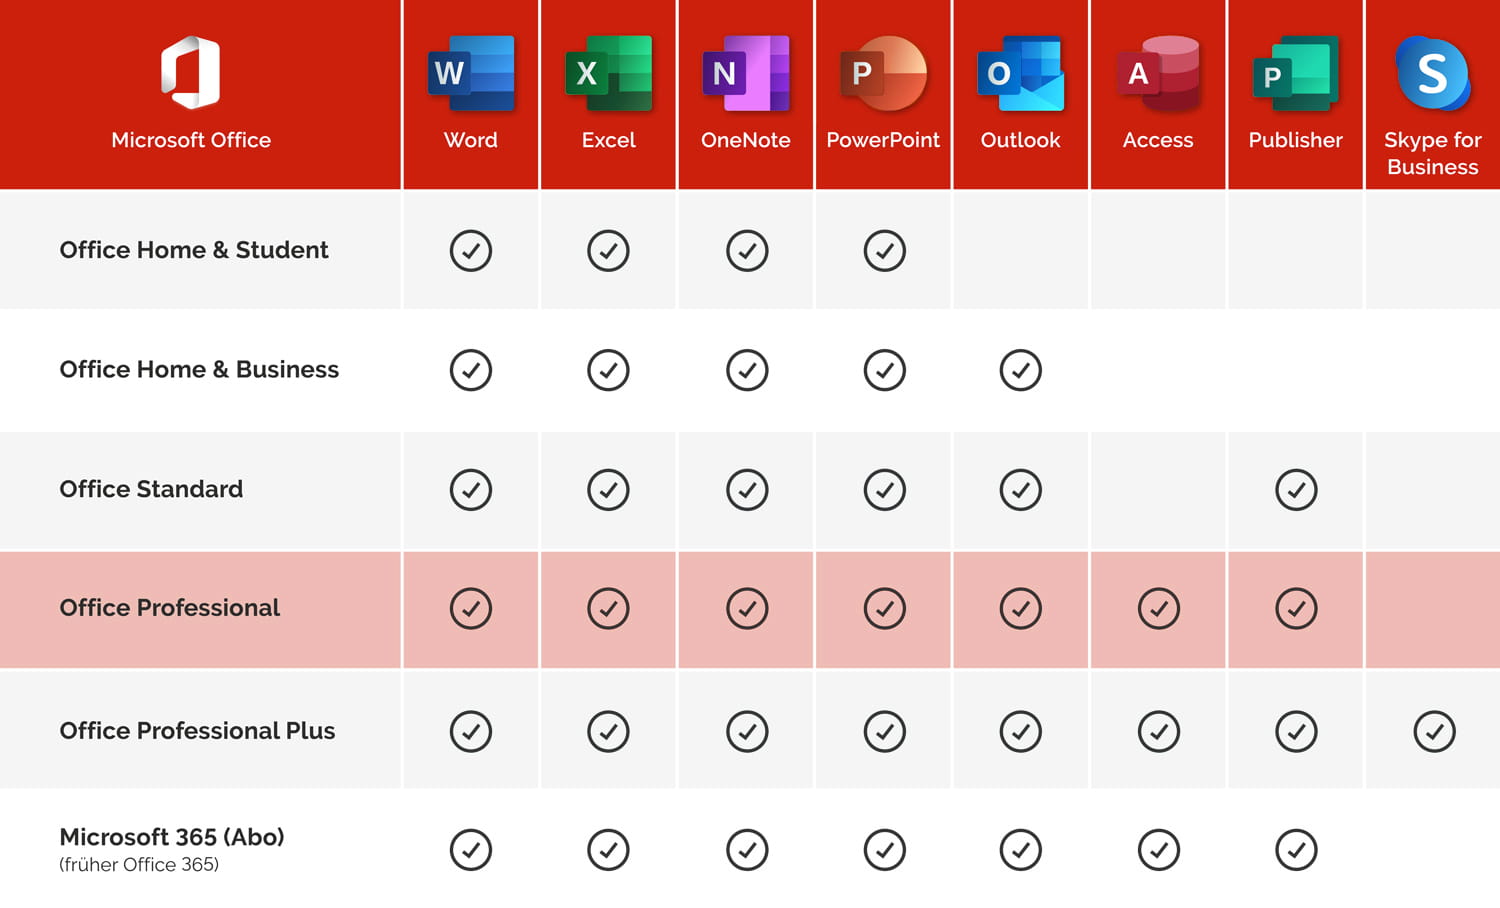Click Publisher checkmark in Office Standard row
This screenshot has width=1500, height=908.
pyautogui.click(x=1296, y=490)
